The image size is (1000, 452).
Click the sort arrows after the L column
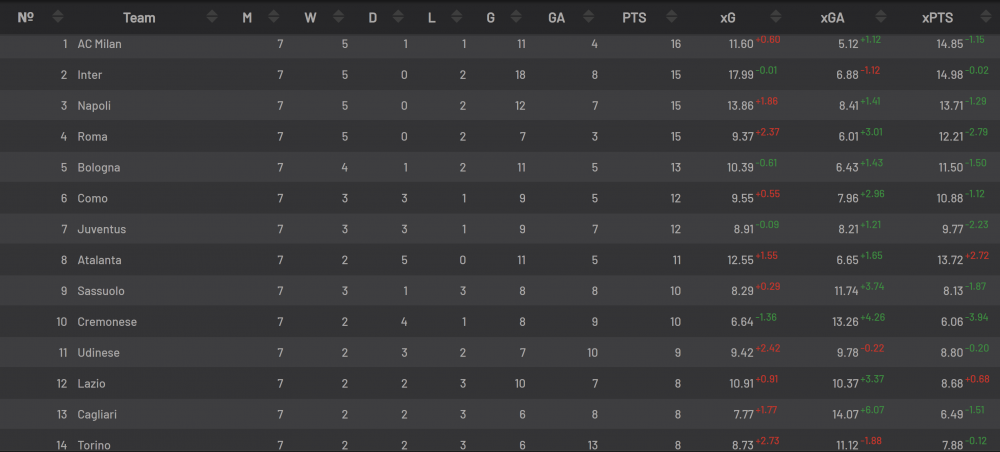(x=460, y=17)
